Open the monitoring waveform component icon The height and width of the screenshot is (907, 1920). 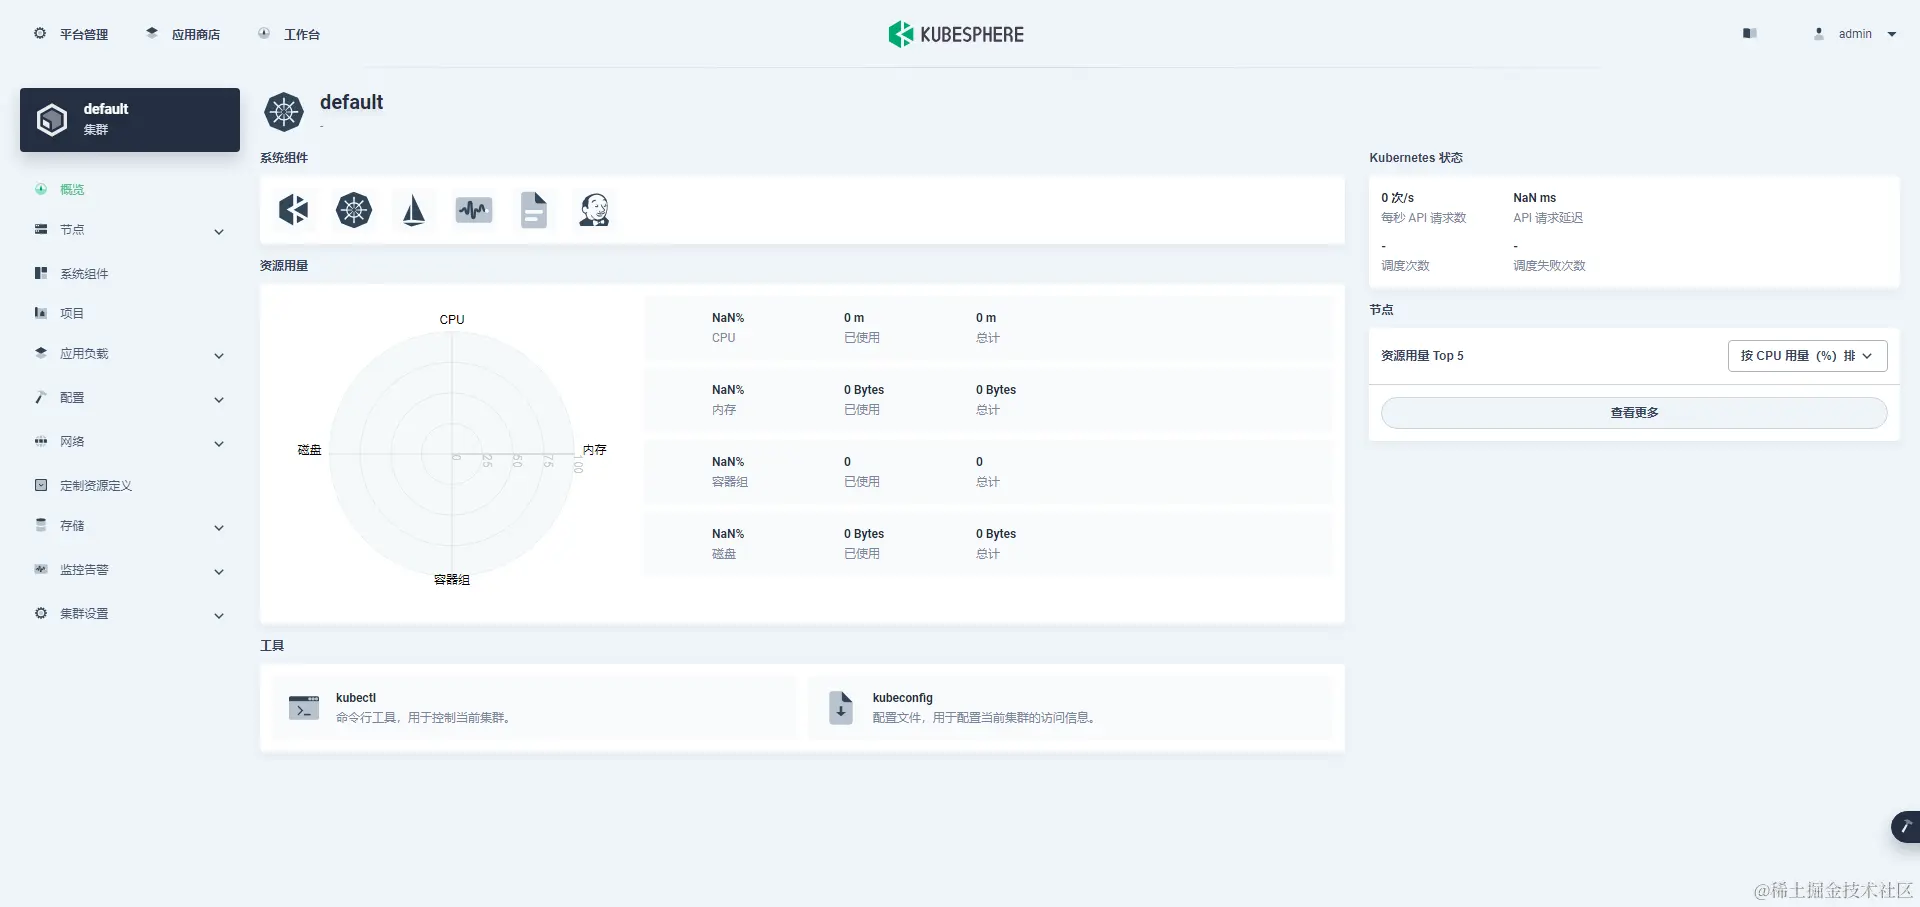pyautogui.click(x=473, y=210)
